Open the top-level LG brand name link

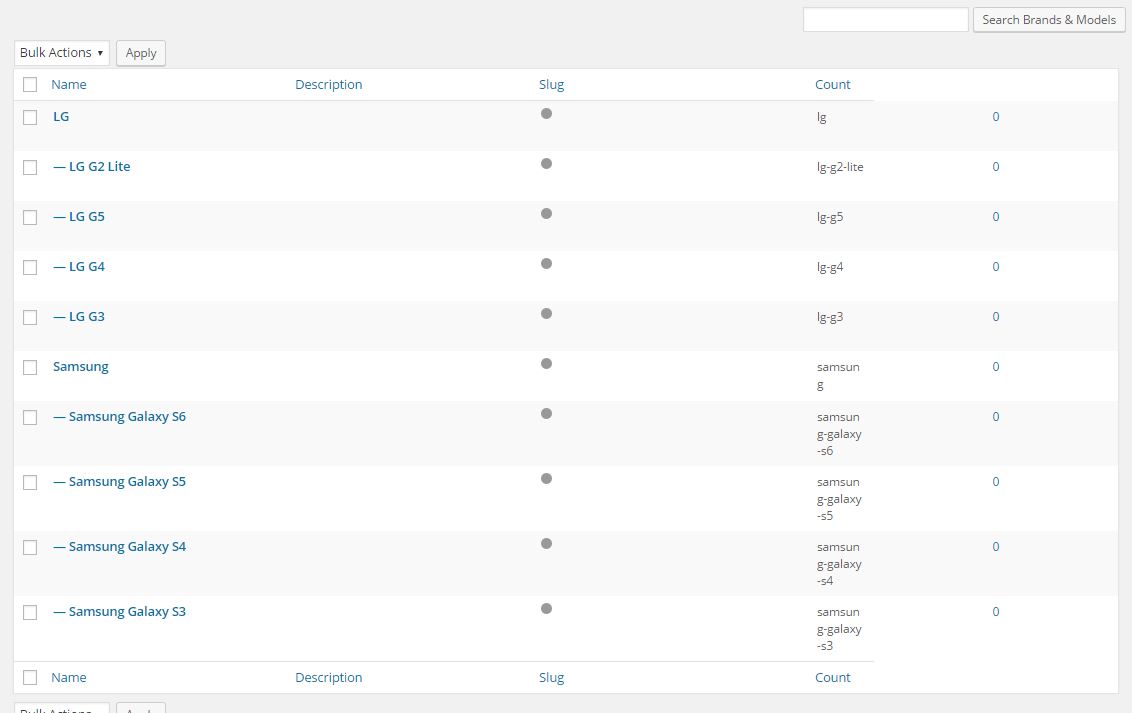[61, 116]
